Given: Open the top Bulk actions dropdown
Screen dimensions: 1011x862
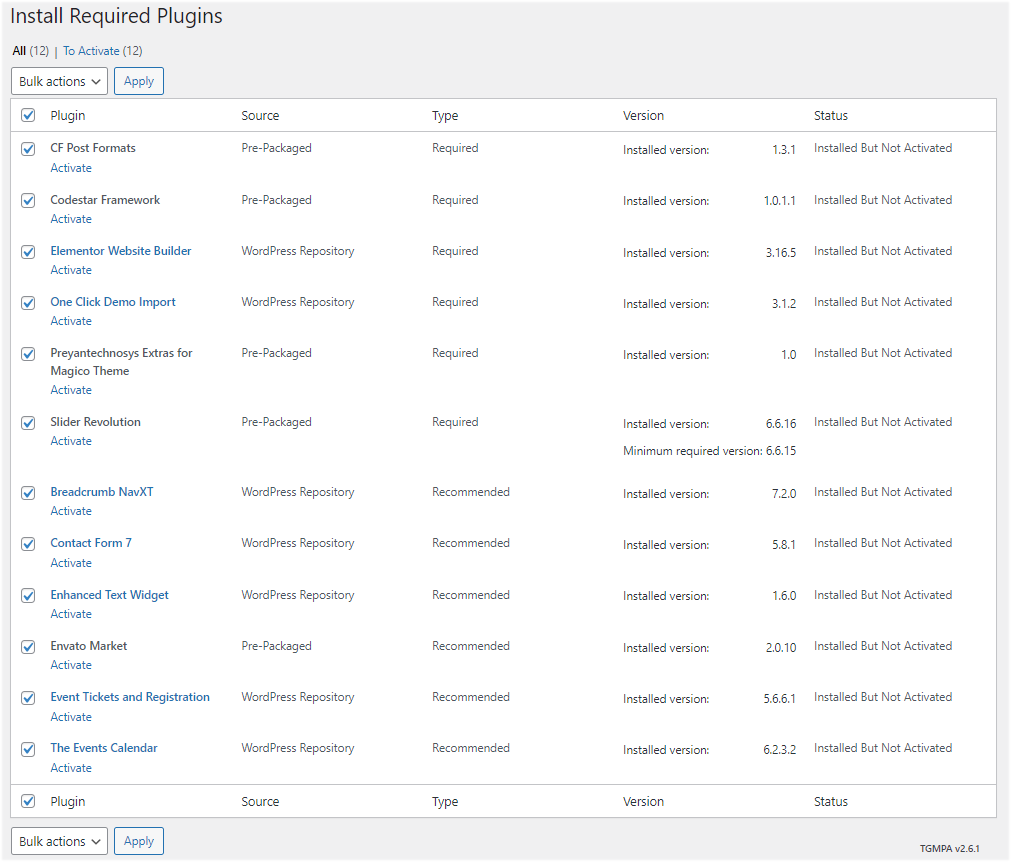Looking at the screenshot, I should coord(59,81).
